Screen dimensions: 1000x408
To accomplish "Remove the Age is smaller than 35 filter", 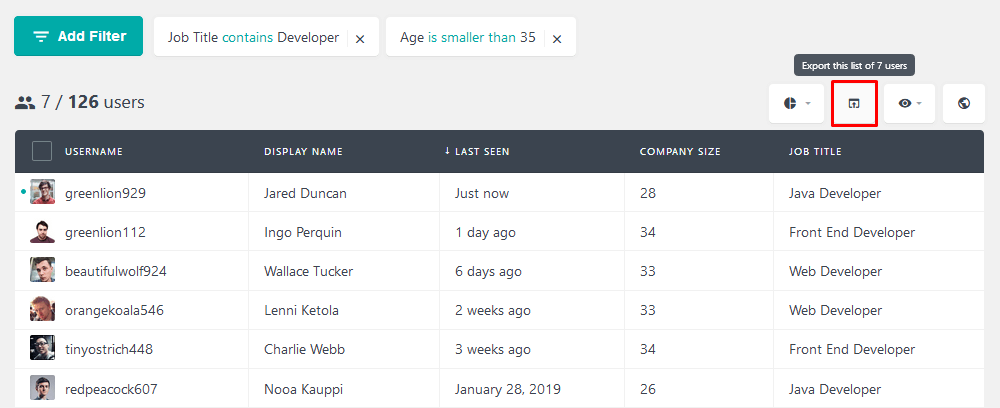I will click(557, 39).
